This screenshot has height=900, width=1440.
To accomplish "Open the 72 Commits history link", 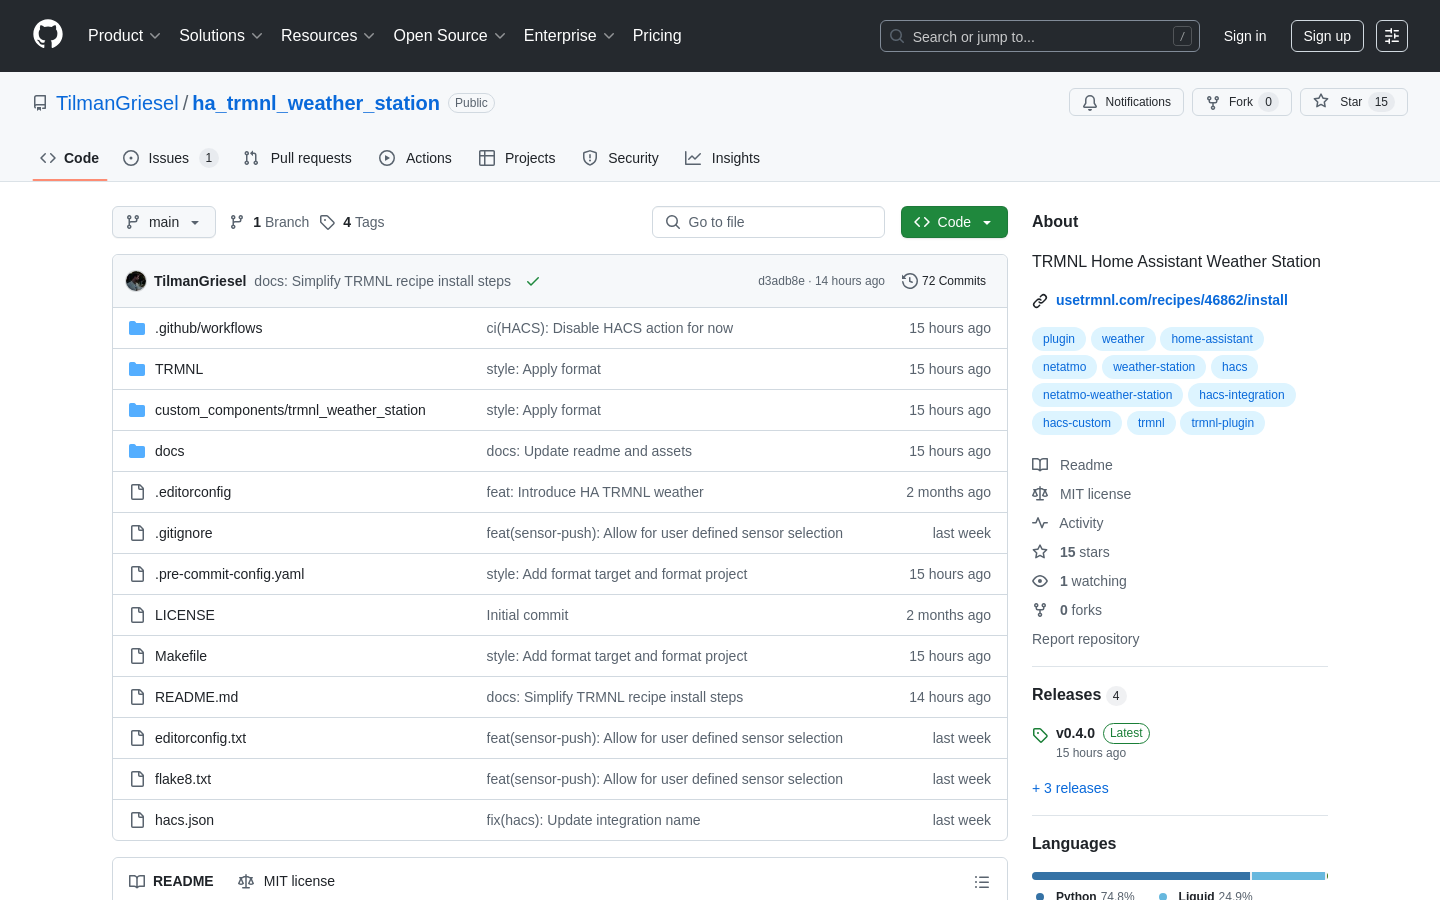I will [x=944, y=281].
